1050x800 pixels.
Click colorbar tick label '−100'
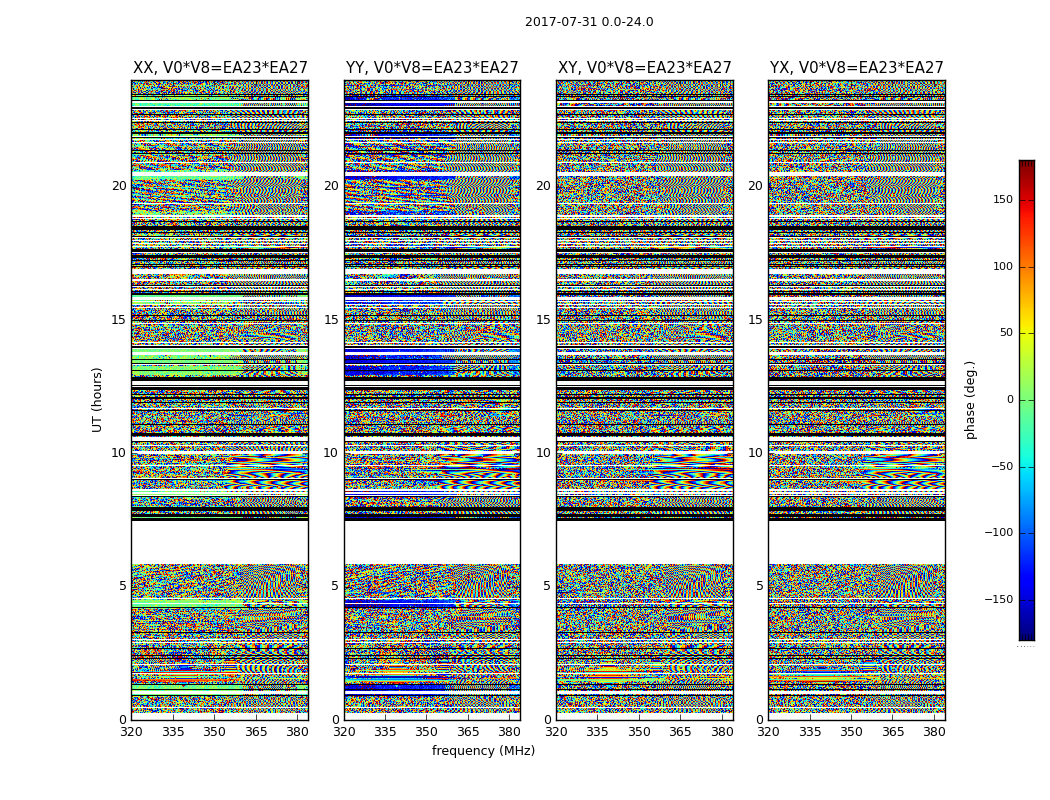click(x=999, y=533)
